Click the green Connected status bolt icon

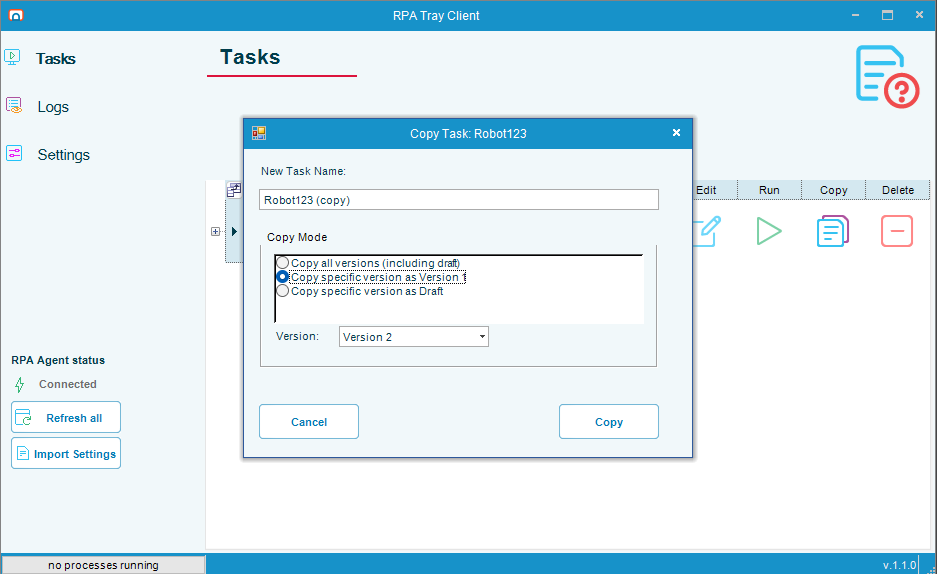pyautogui.click(x=20, y=385)
